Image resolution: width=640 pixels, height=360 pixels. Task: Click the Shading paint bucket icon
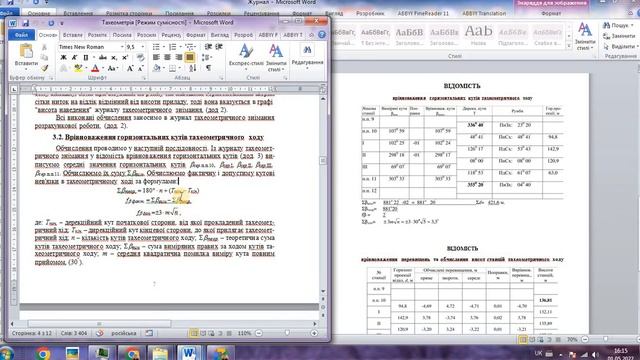157,68
